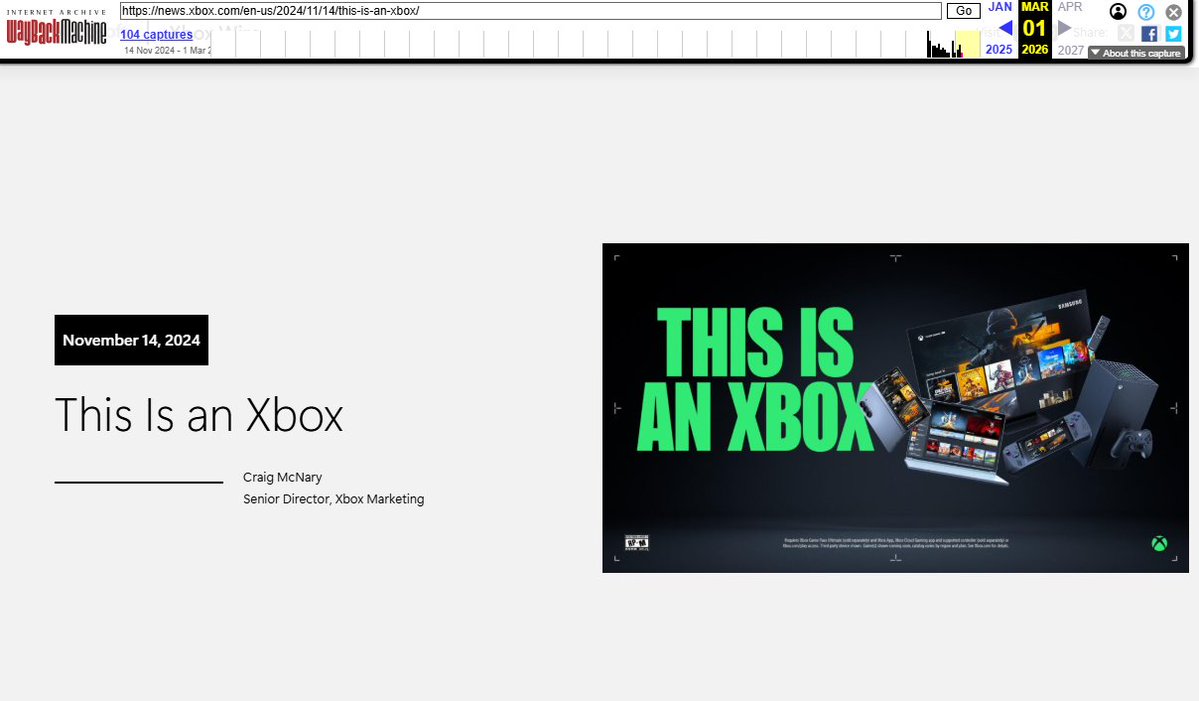Click author name Craig McNary
The width and height of the screenshot is (1199, 701).
[x=282, y=477]
